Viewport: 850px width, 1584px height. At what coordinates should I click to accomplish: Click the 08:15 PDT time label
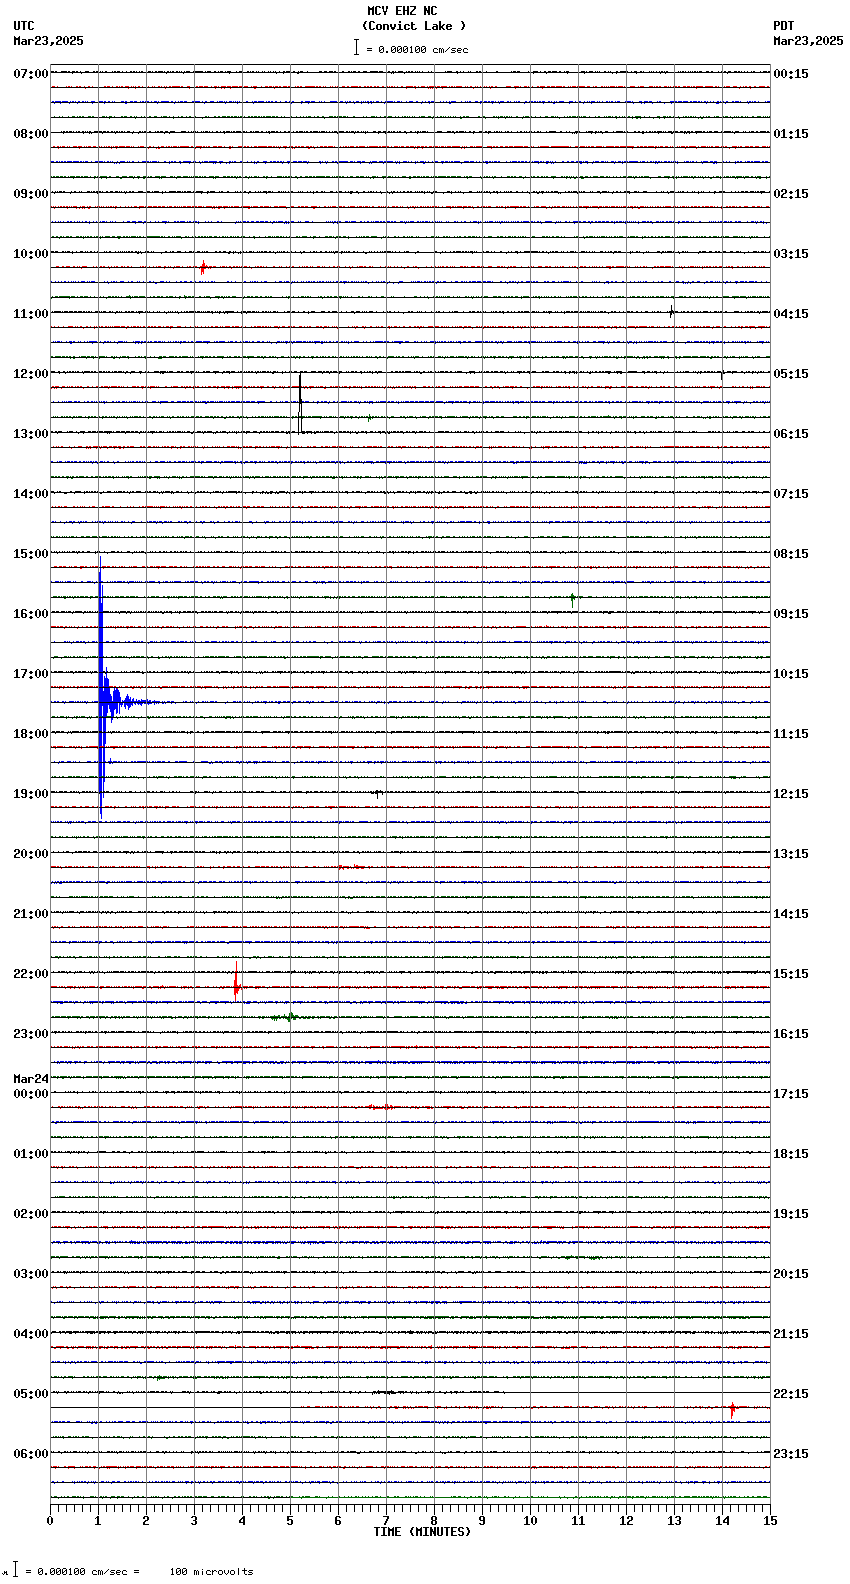[791, 554]
